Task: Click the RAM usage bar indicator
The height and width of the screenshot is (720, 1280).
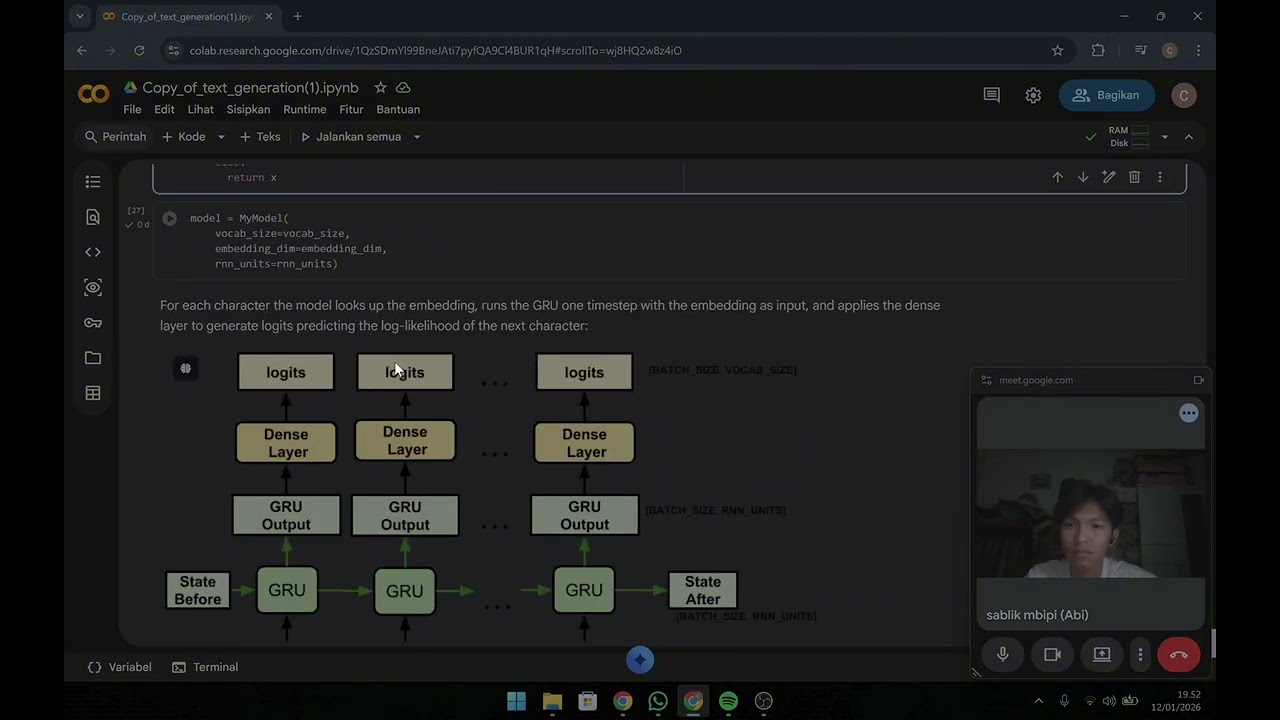Action: pos(1140,131)
